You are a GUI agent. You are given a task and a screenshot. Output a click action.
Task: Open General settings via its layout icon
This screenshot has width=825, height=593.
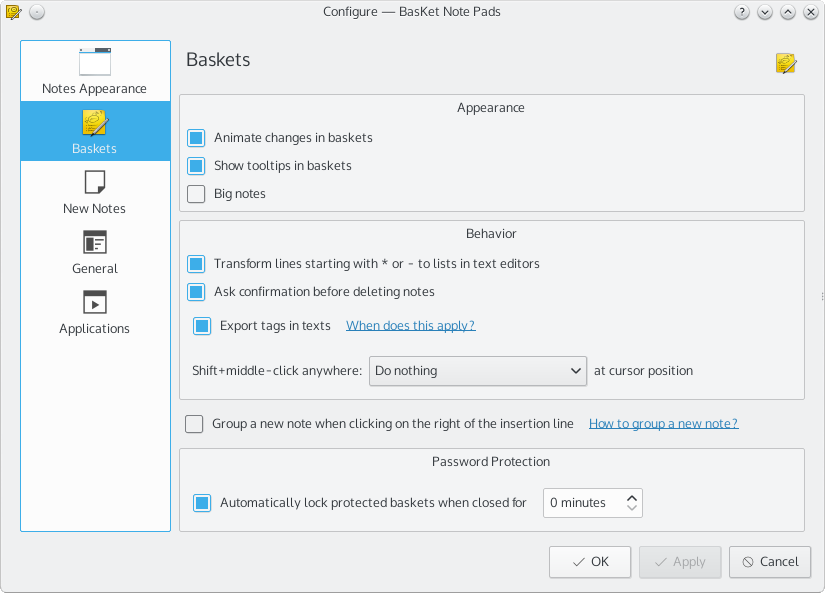click(95, 243)
